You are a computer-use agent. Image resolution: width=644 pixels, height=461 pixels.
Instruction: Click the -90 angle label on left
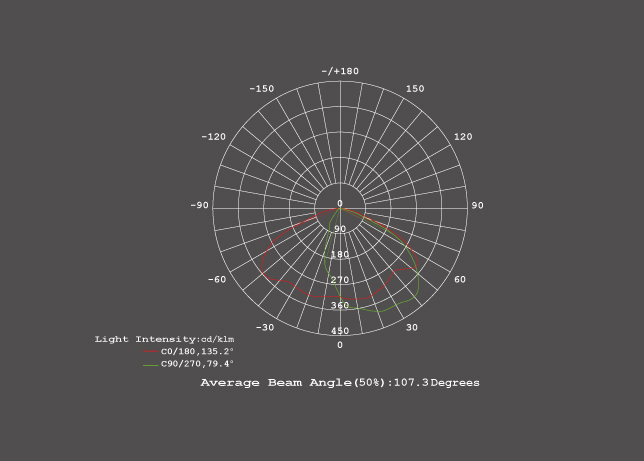pos(200,206)
